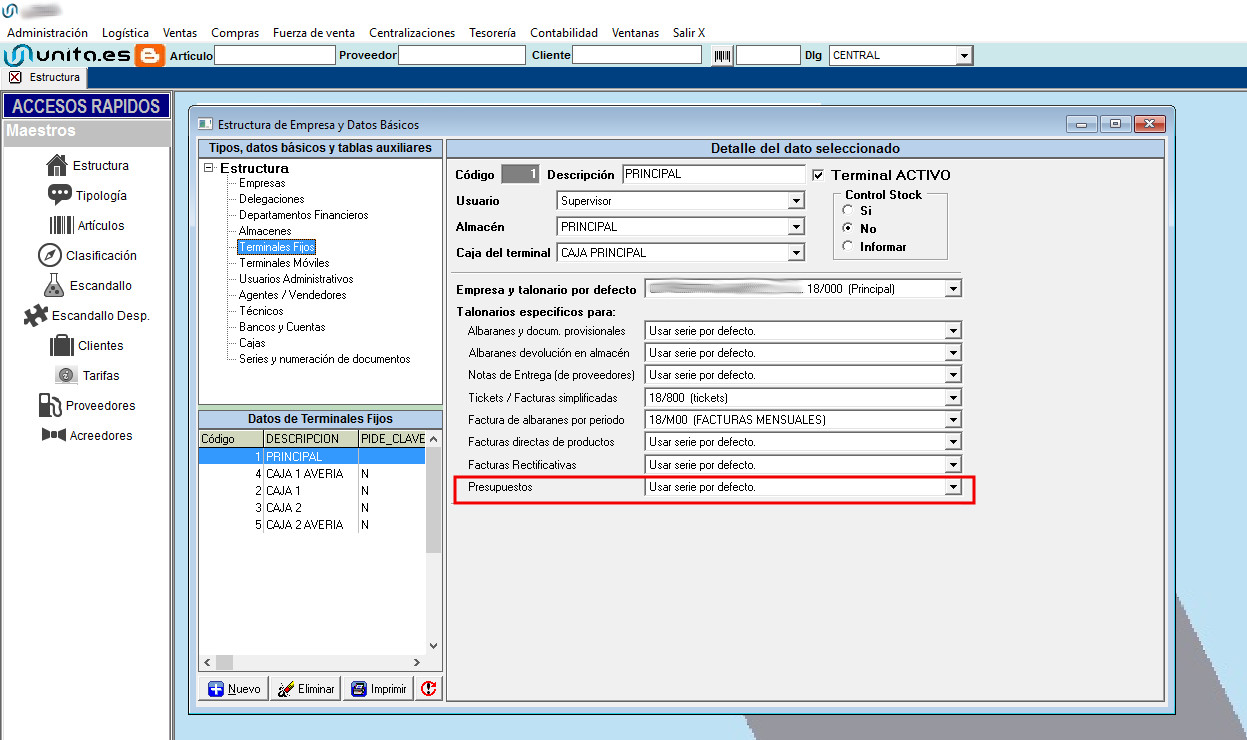Screen dimensions: 1247x740
Task: Click the DESCRIPCION column header
Action: [x=311, y=439]
